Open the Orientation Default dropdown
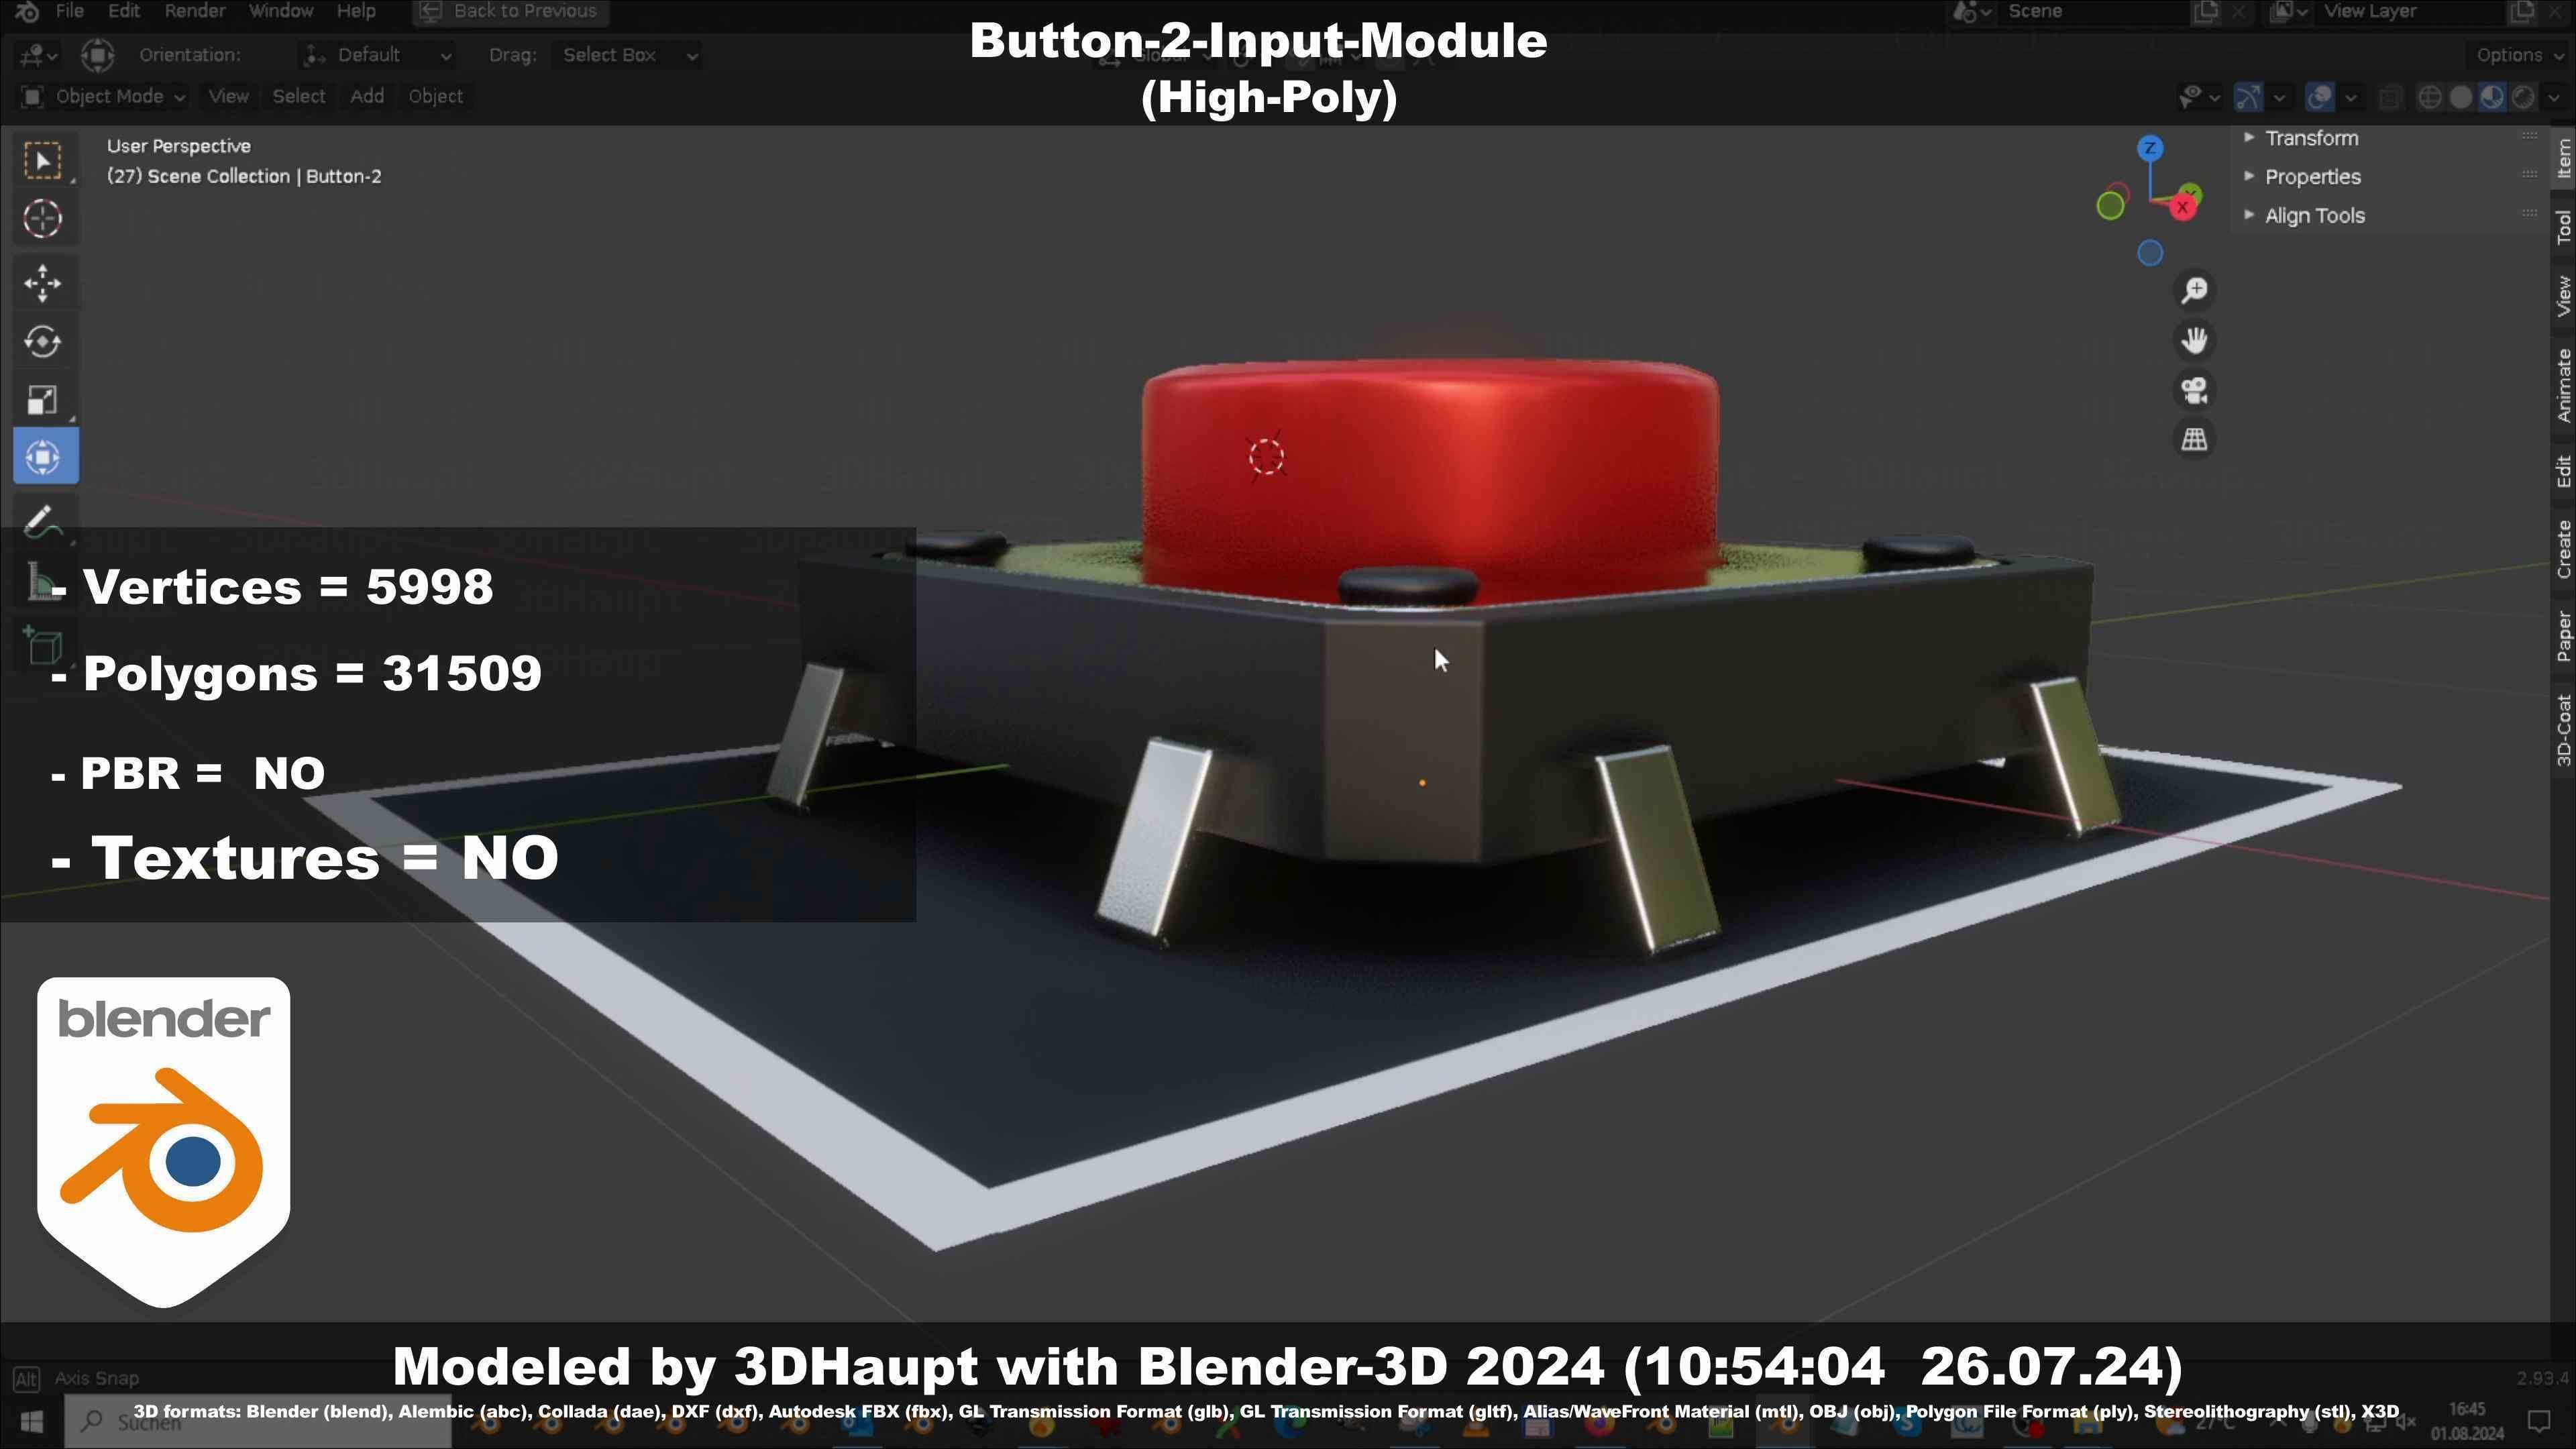 (378, 55)
